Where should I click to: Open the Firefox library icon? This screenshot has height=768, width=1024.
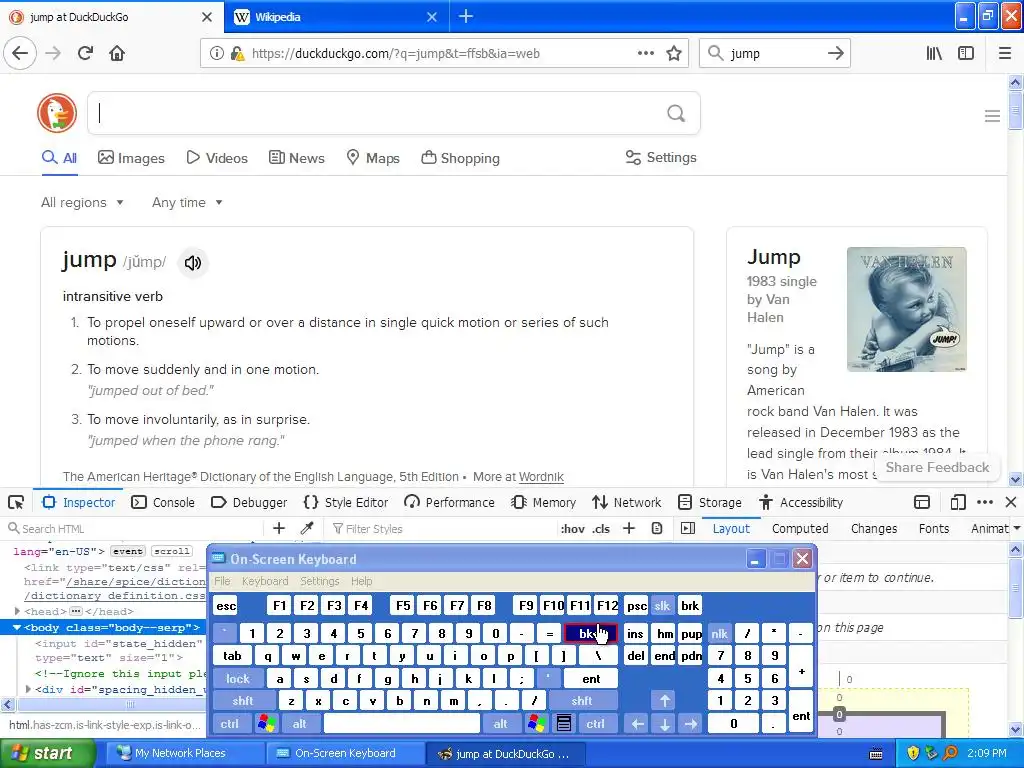[934, 54]
